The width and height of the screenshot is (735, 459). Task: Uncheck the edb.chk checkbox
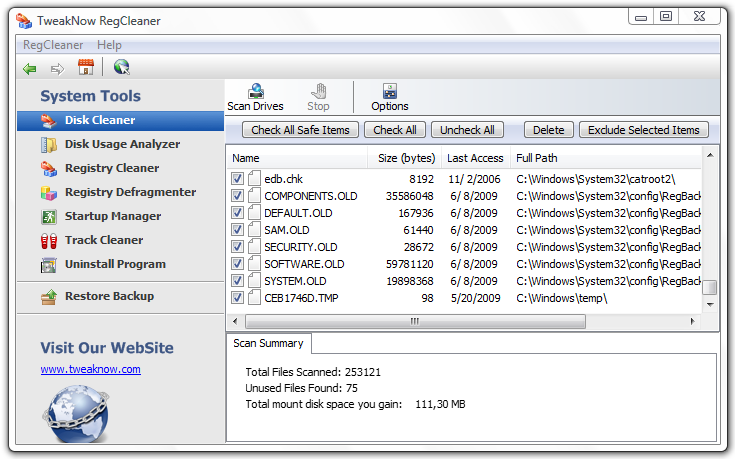tap(237, 179)
